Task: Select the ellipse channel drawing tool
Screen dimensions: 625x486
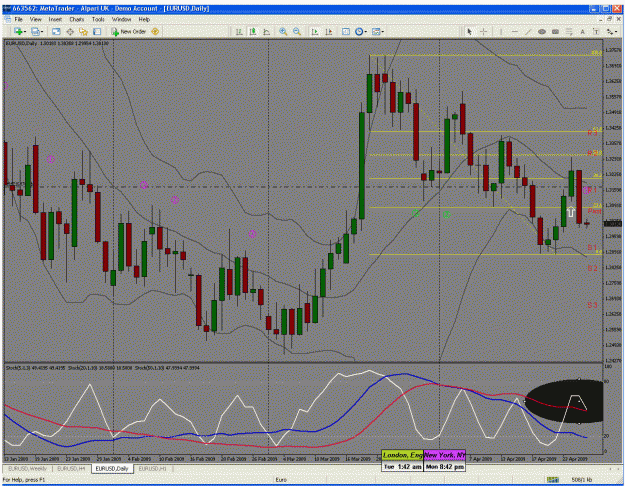Action: (x=542, y=31)
